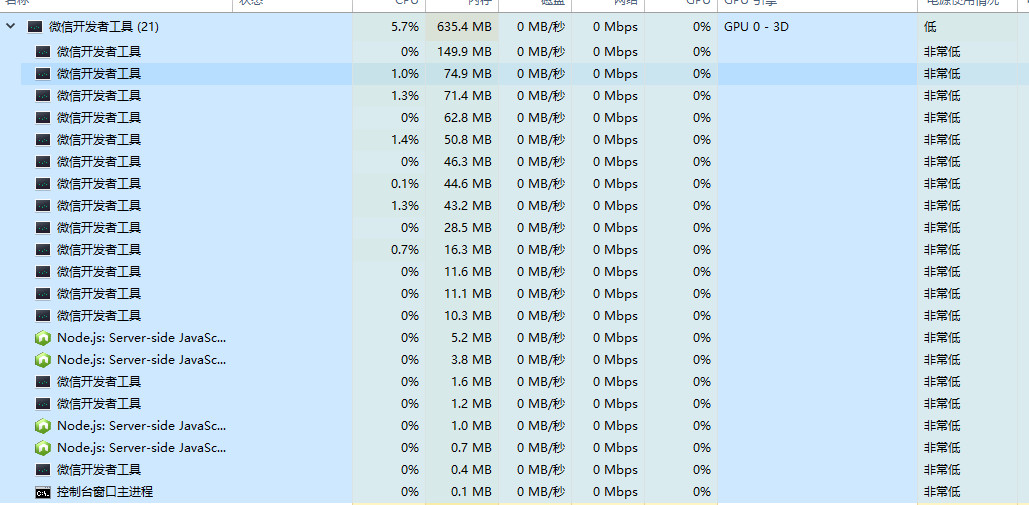
Task: Click the icon of the 0.4 MB process
Action: point(43,470)
